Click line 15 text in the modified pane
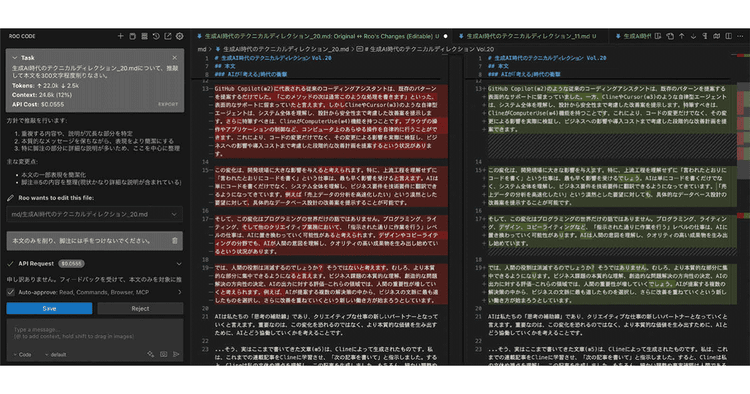Viewport: 750px width, 394px height. pos(607,186)
